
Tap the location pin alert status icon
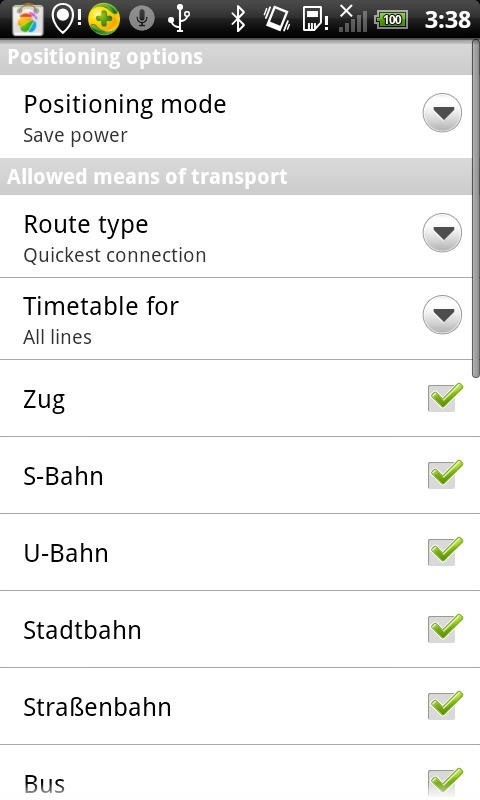[x=66, y=19]
